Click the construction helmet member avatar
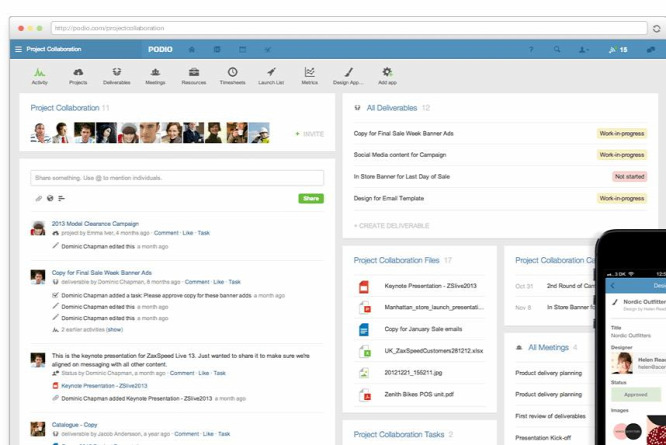The width and height of the screenshot is (666, 445). point(259,133)
